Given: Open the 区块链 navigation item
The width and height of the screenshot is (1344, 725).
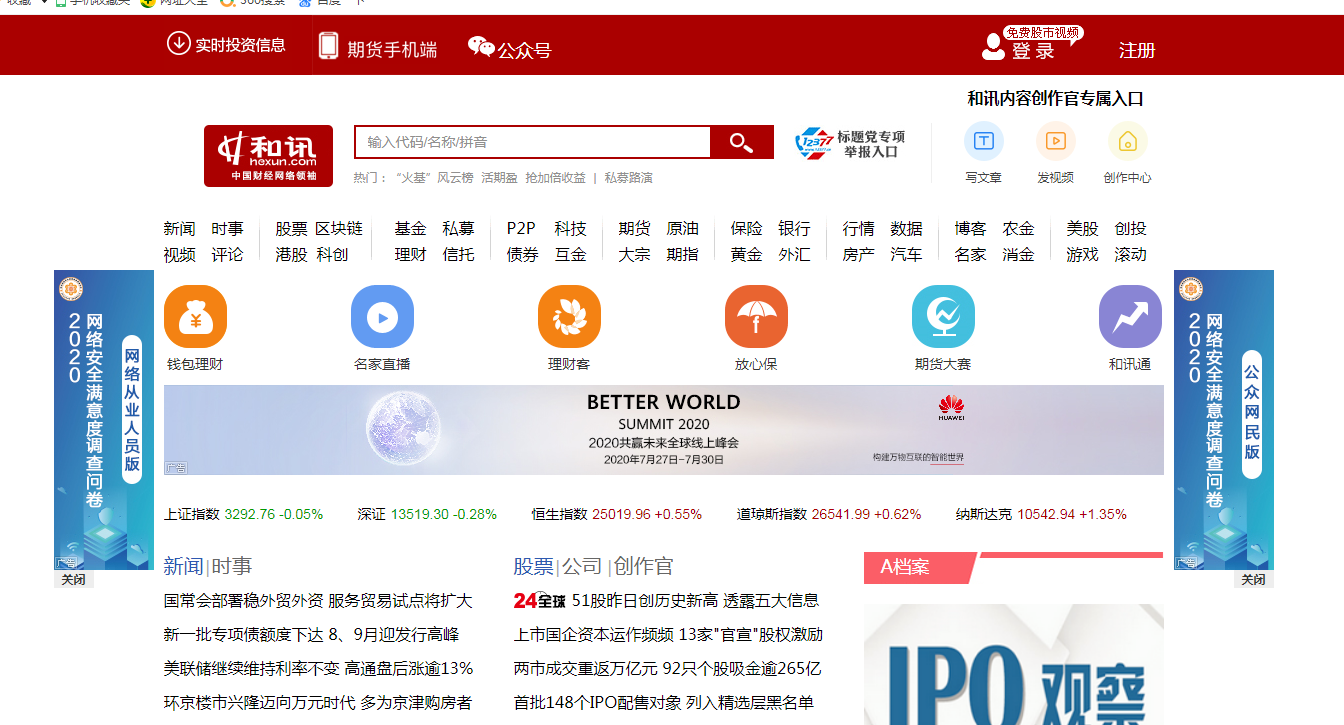Looking at the screenshot, I should coord(339,229).
